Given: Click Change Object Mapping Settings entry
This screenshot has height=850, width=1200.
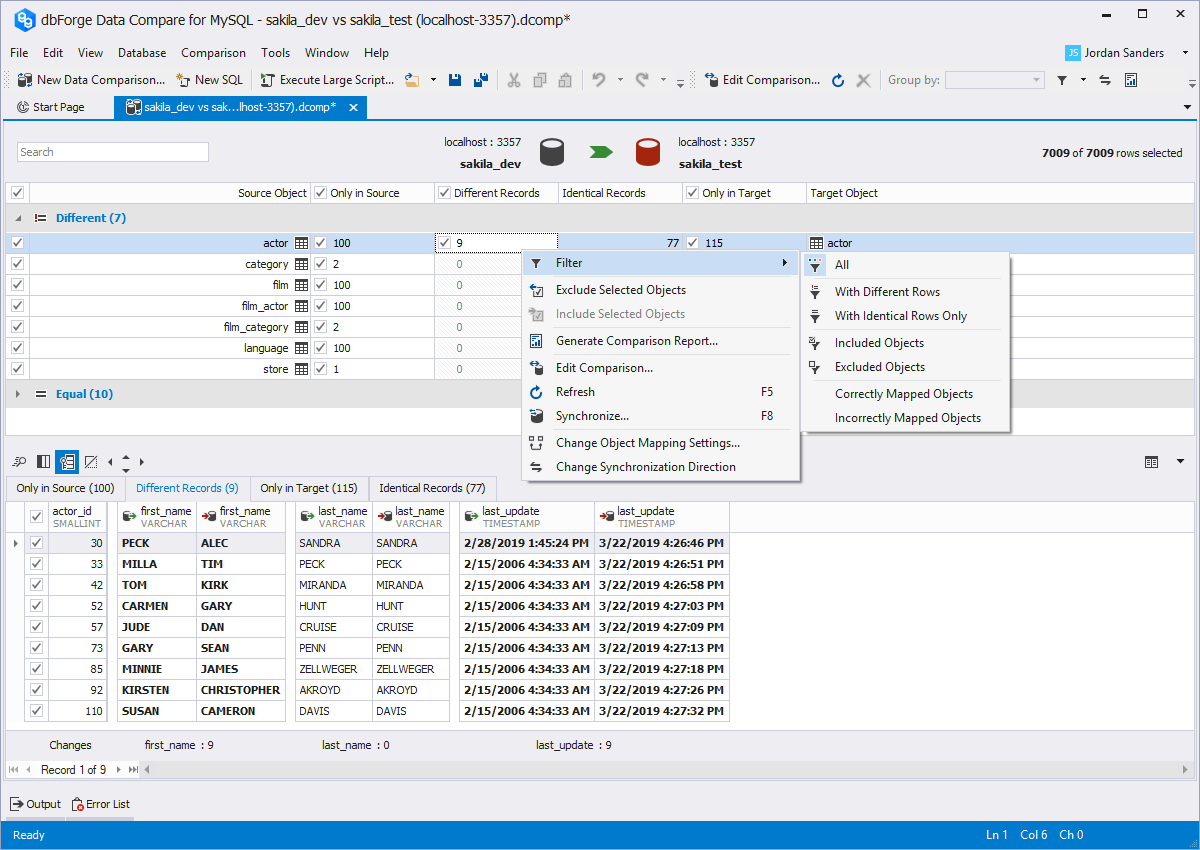Looking at the screenshot, I should (x=661, y=443).
